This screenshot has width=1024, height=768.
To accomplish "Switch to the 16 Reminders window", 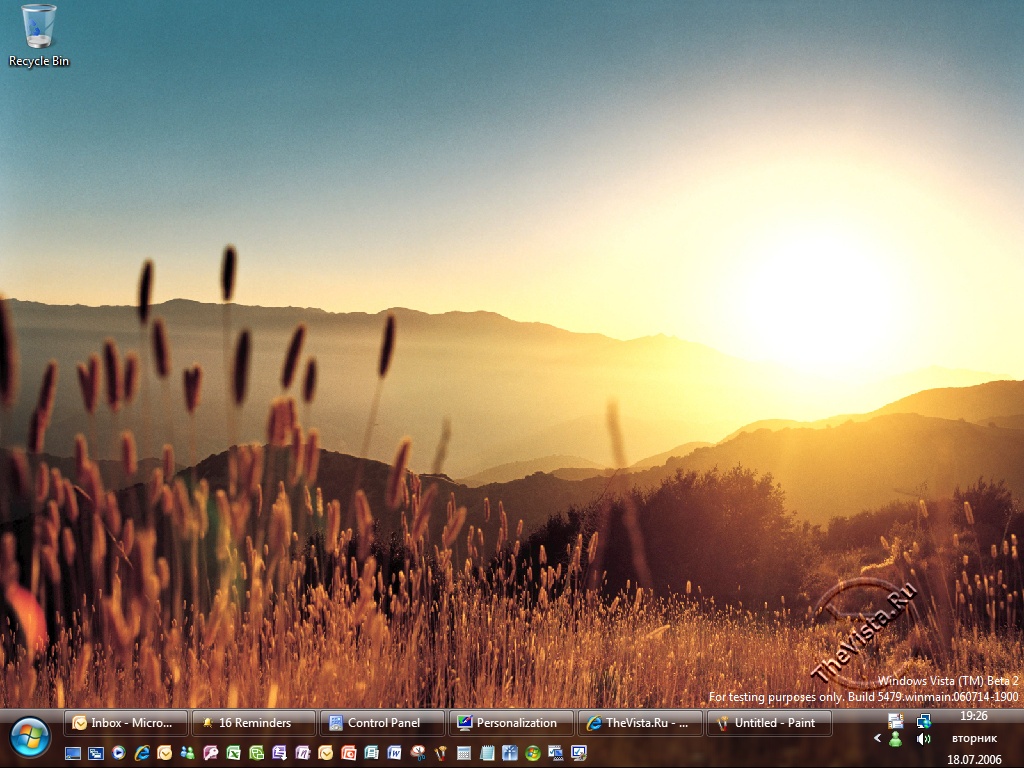I will [x=254, y=723].
